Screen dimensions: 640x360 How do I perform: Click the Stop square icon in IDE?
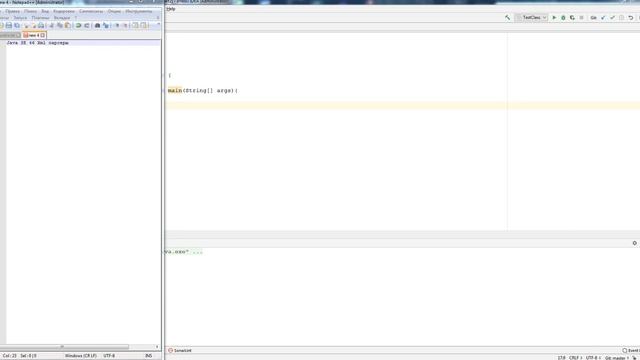coord(581,18)
